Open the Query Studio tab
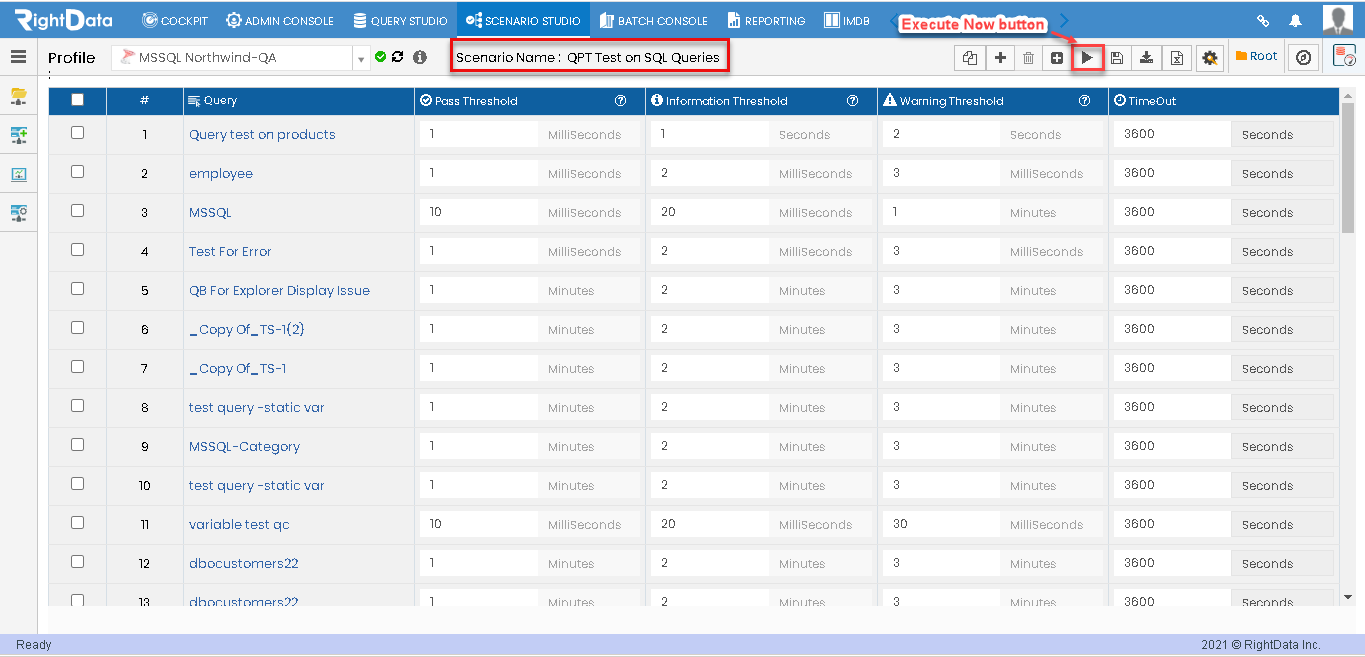 click(x=400, y=20)
